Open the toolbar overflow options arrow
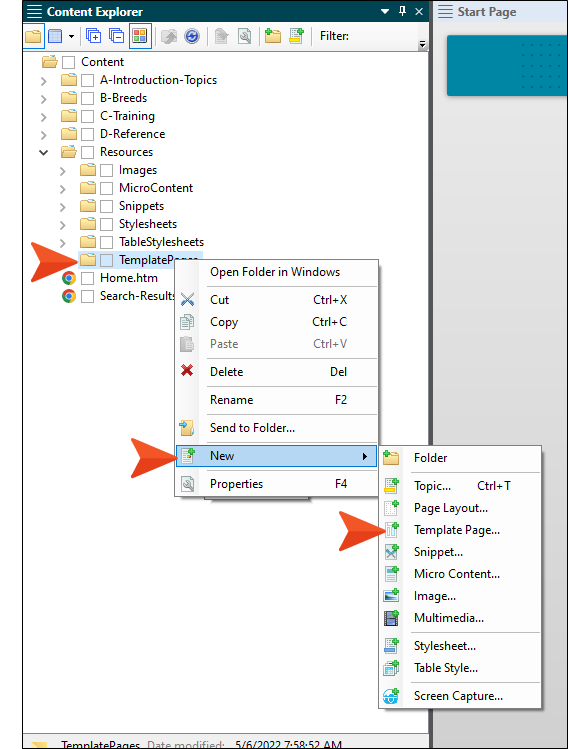The height and width of the screenshot is (749, 568). coord(422,44)
